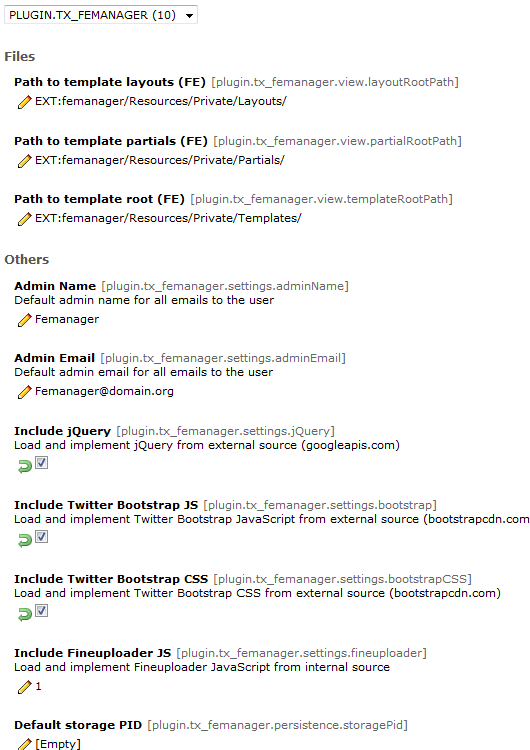Reset Twitter Bootstrap CSS with green arrow
Screen dimensions: 530x750
click(x=24, y=614)
